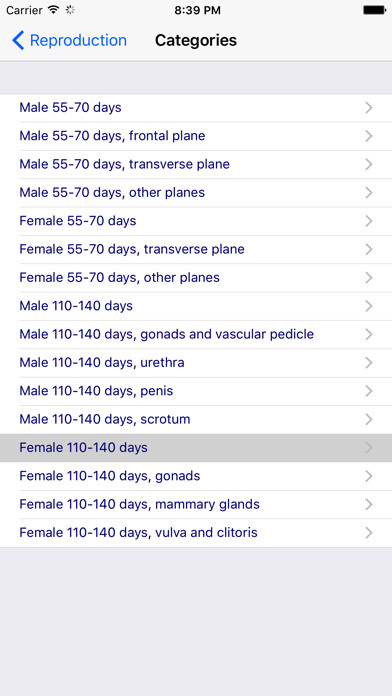The width and height of the screenshot is (392, 696).
Task: Open Male 55-70 days, transverse plane
Action: point(196,164)
